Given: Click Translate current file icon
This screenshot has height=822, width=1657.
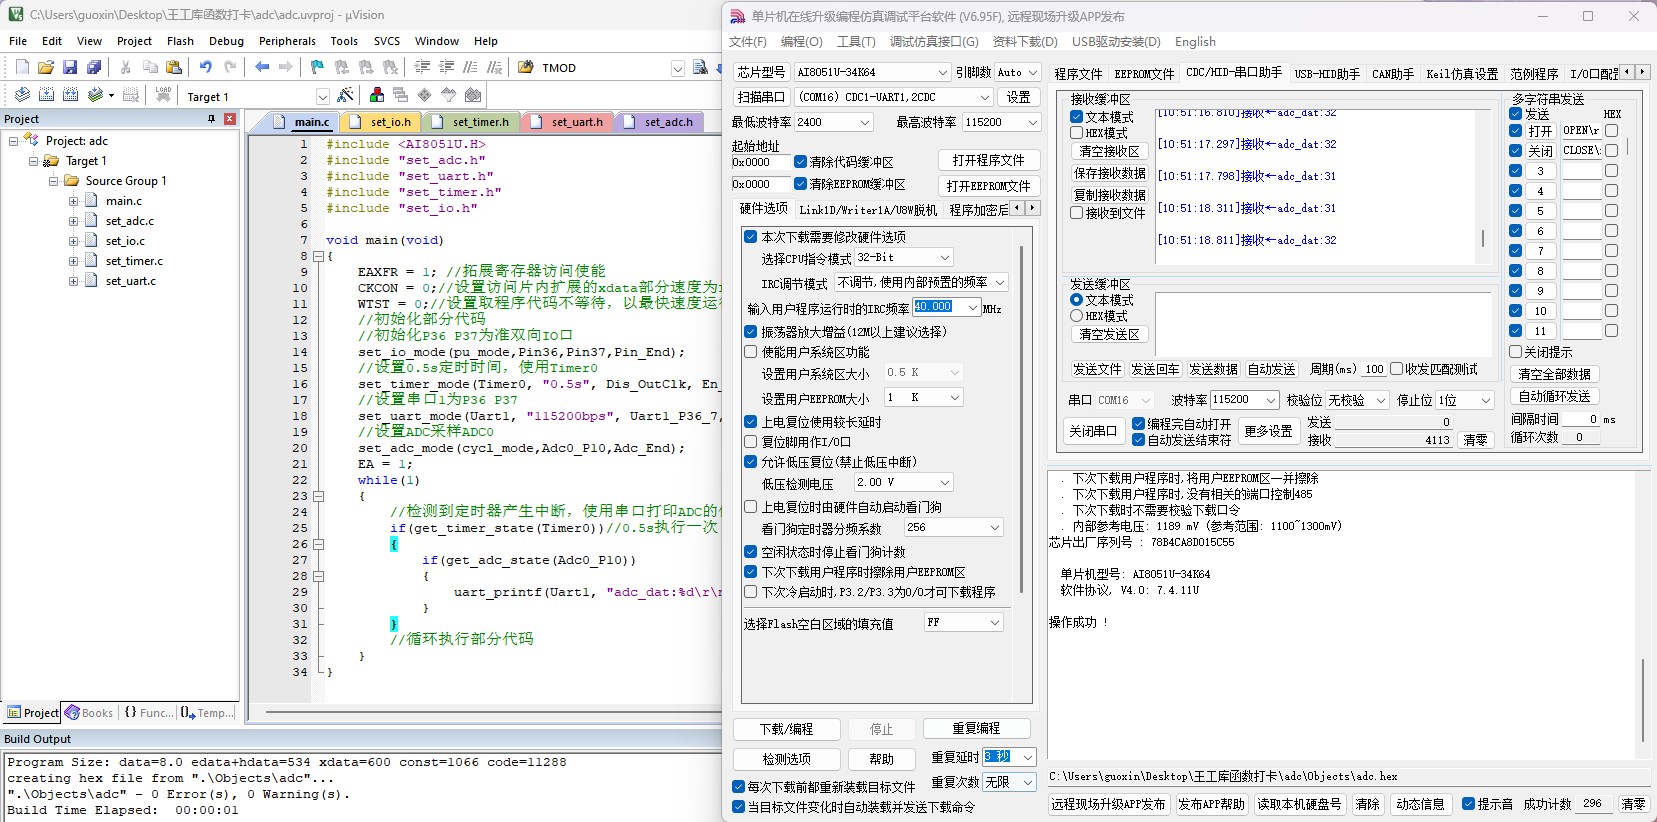Looking at the screenshot, I should pos(22,95).
